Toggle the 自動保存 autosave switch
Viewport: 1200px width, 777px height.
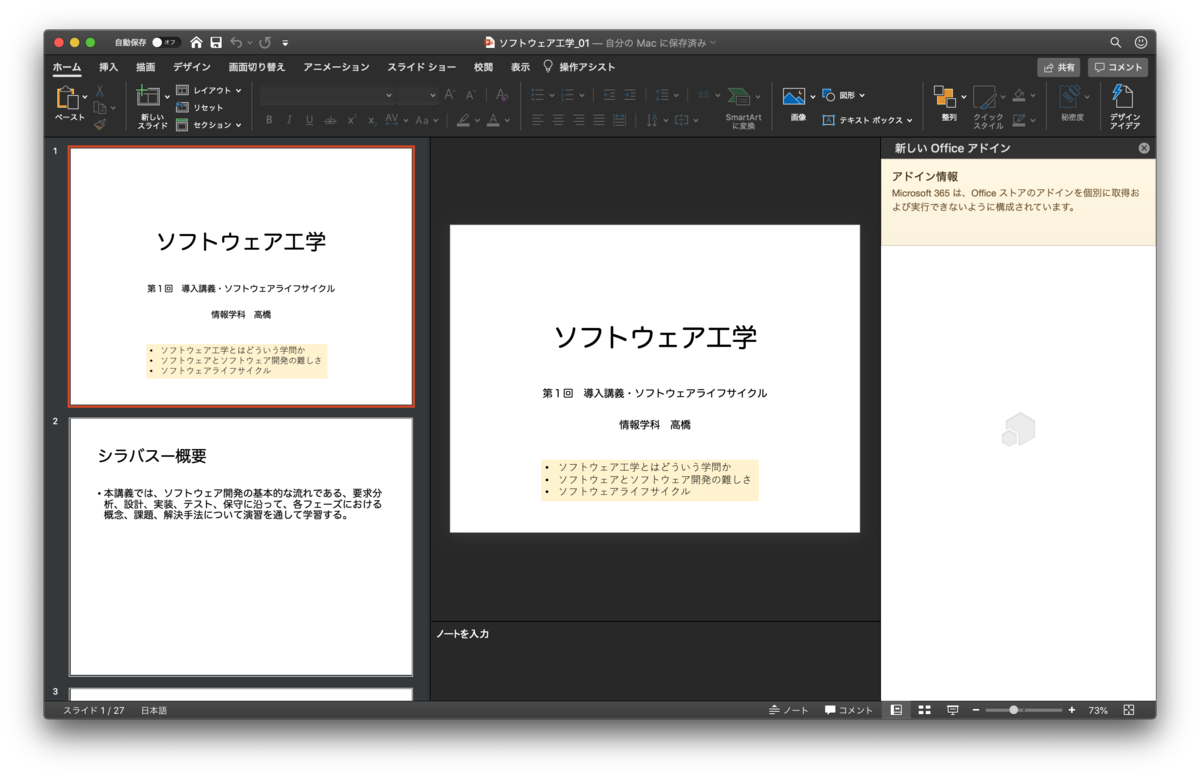click(165, 43)
